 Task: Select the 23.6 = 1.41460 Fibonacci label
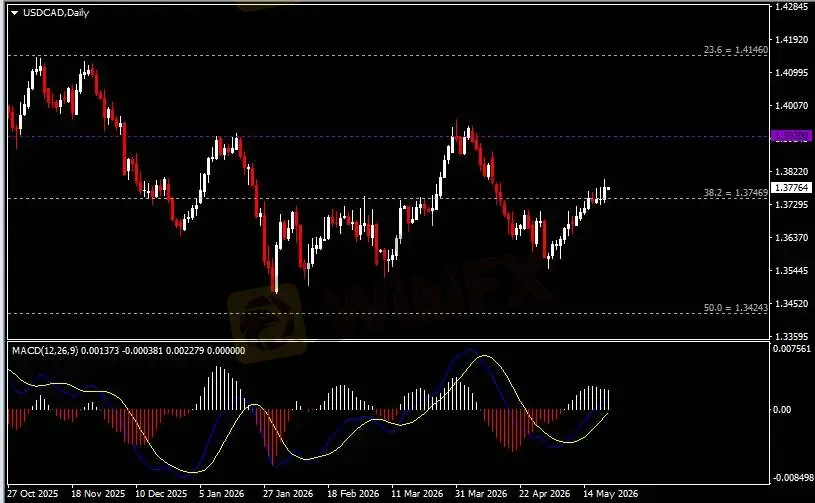735,50
